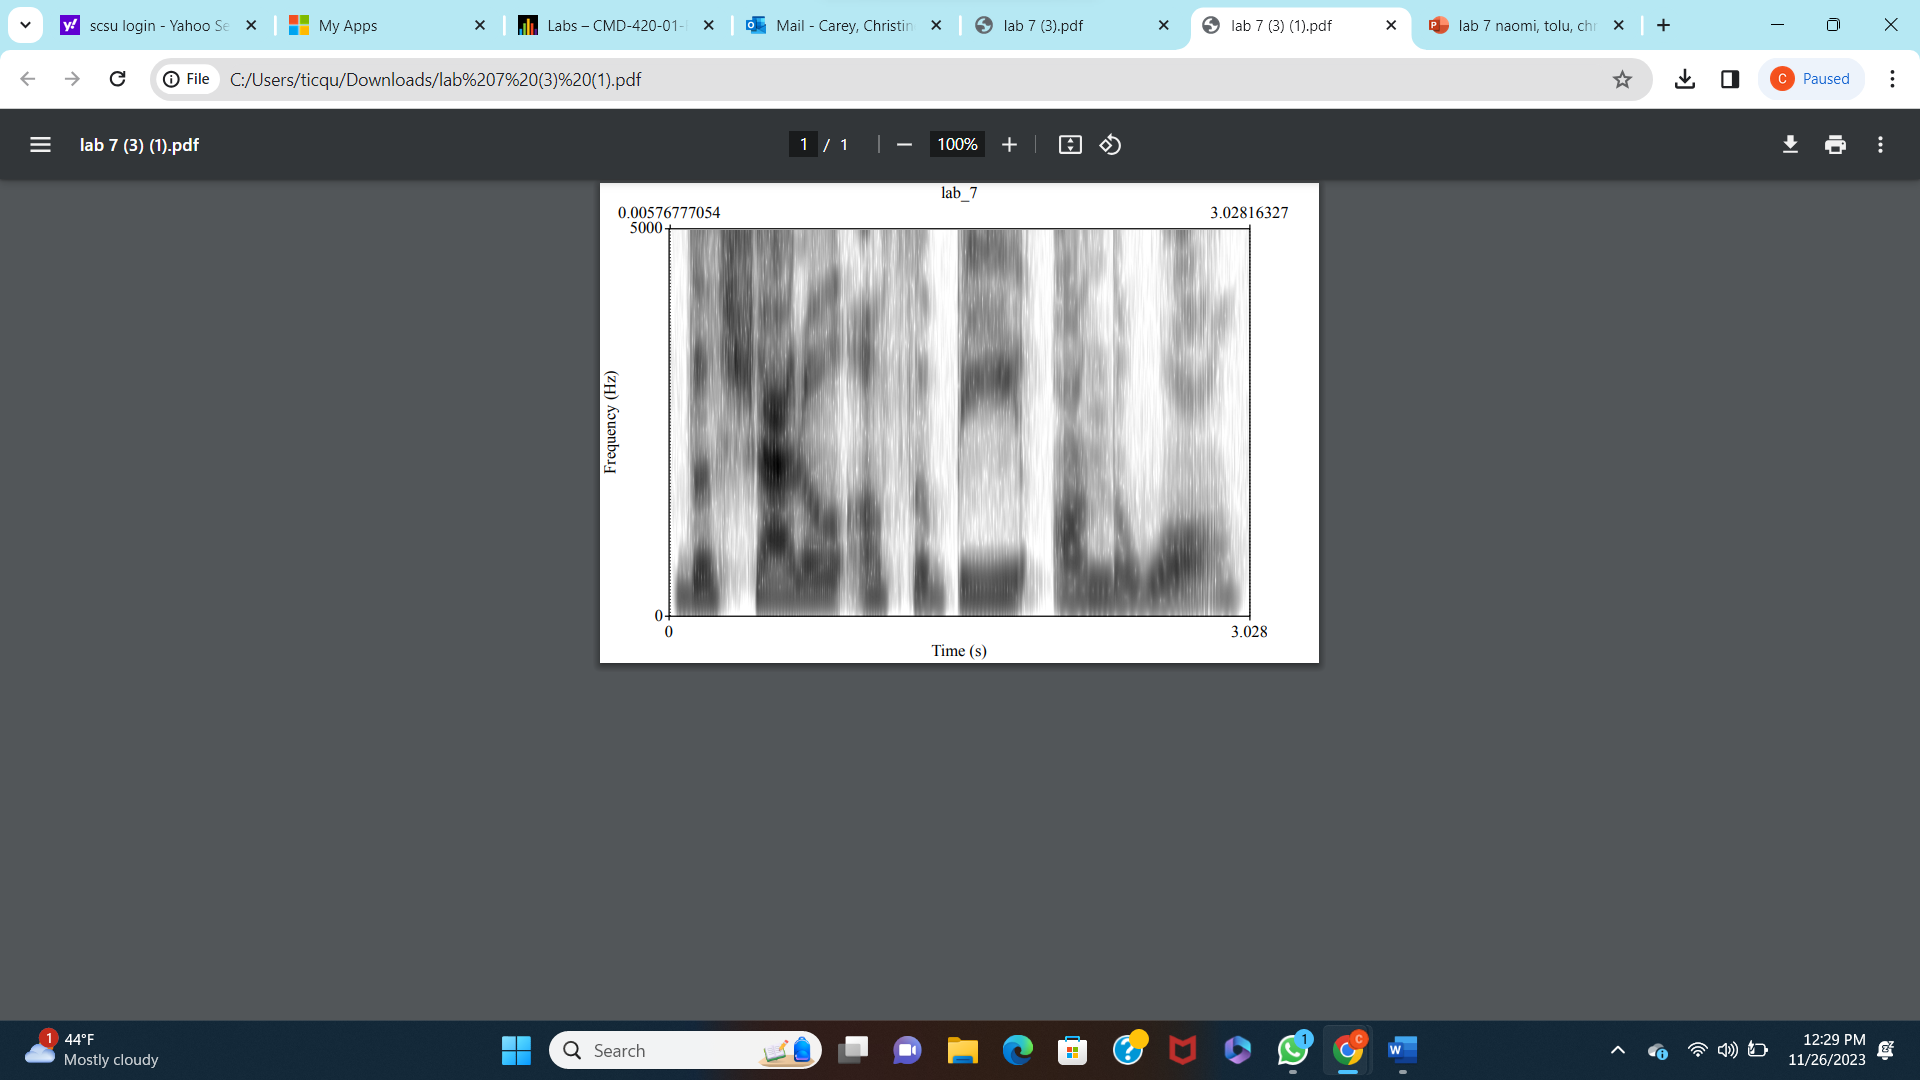Click the fit-to-page icon
The width and height of the screenshot is (1920, 1080).
1070,144
